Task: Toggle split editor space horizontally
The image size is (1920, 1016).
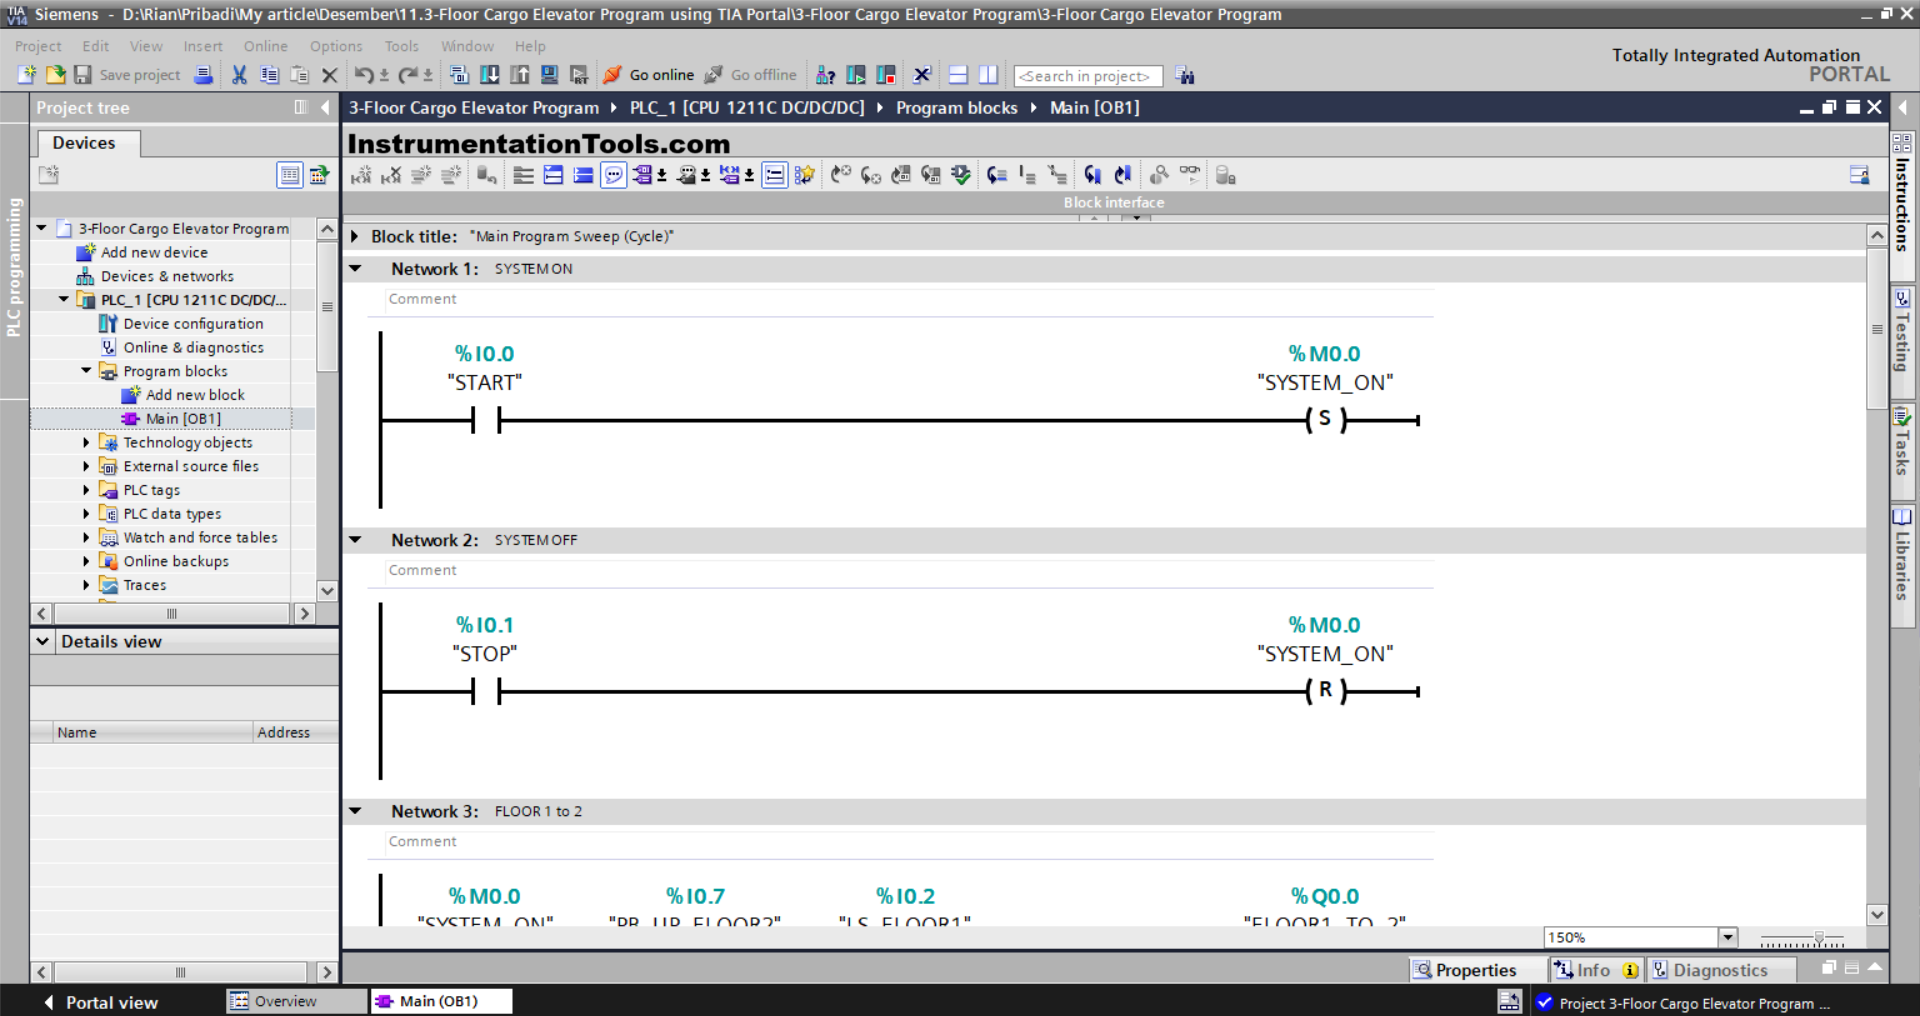Action: (x=958, y=75)
